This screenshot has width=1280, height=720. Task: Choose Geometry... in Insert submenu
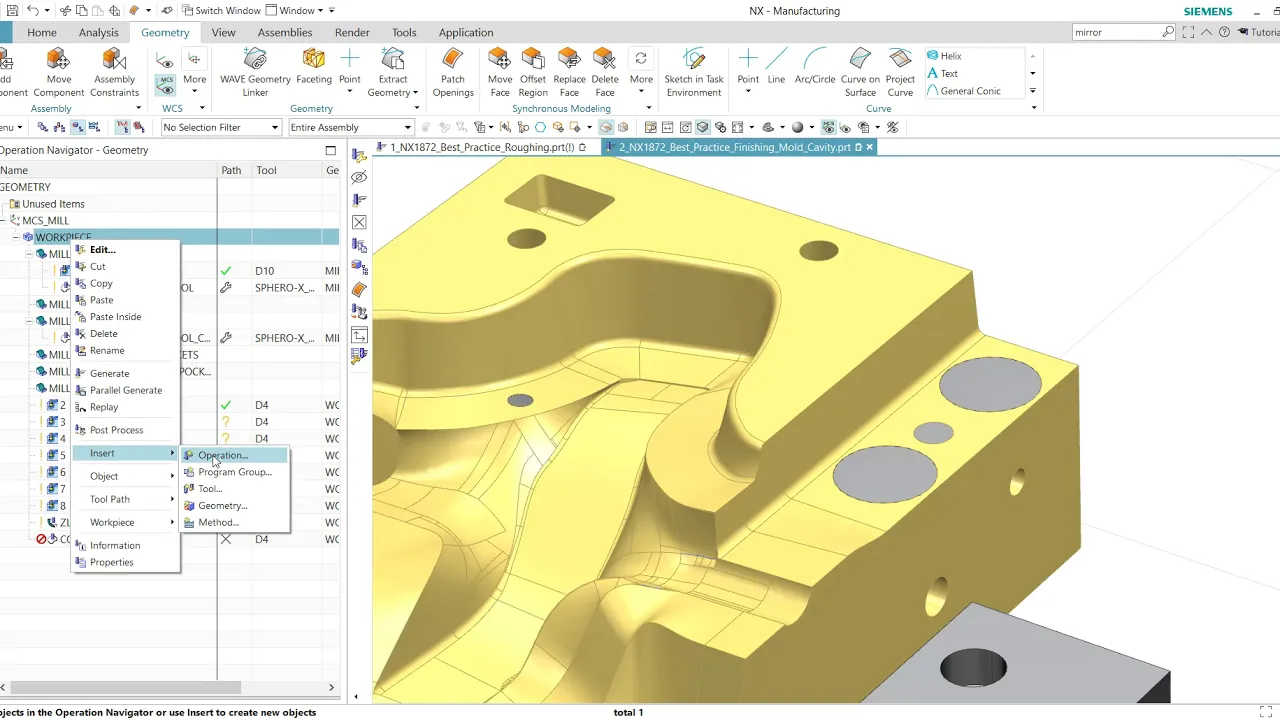(x=234, y=506)
